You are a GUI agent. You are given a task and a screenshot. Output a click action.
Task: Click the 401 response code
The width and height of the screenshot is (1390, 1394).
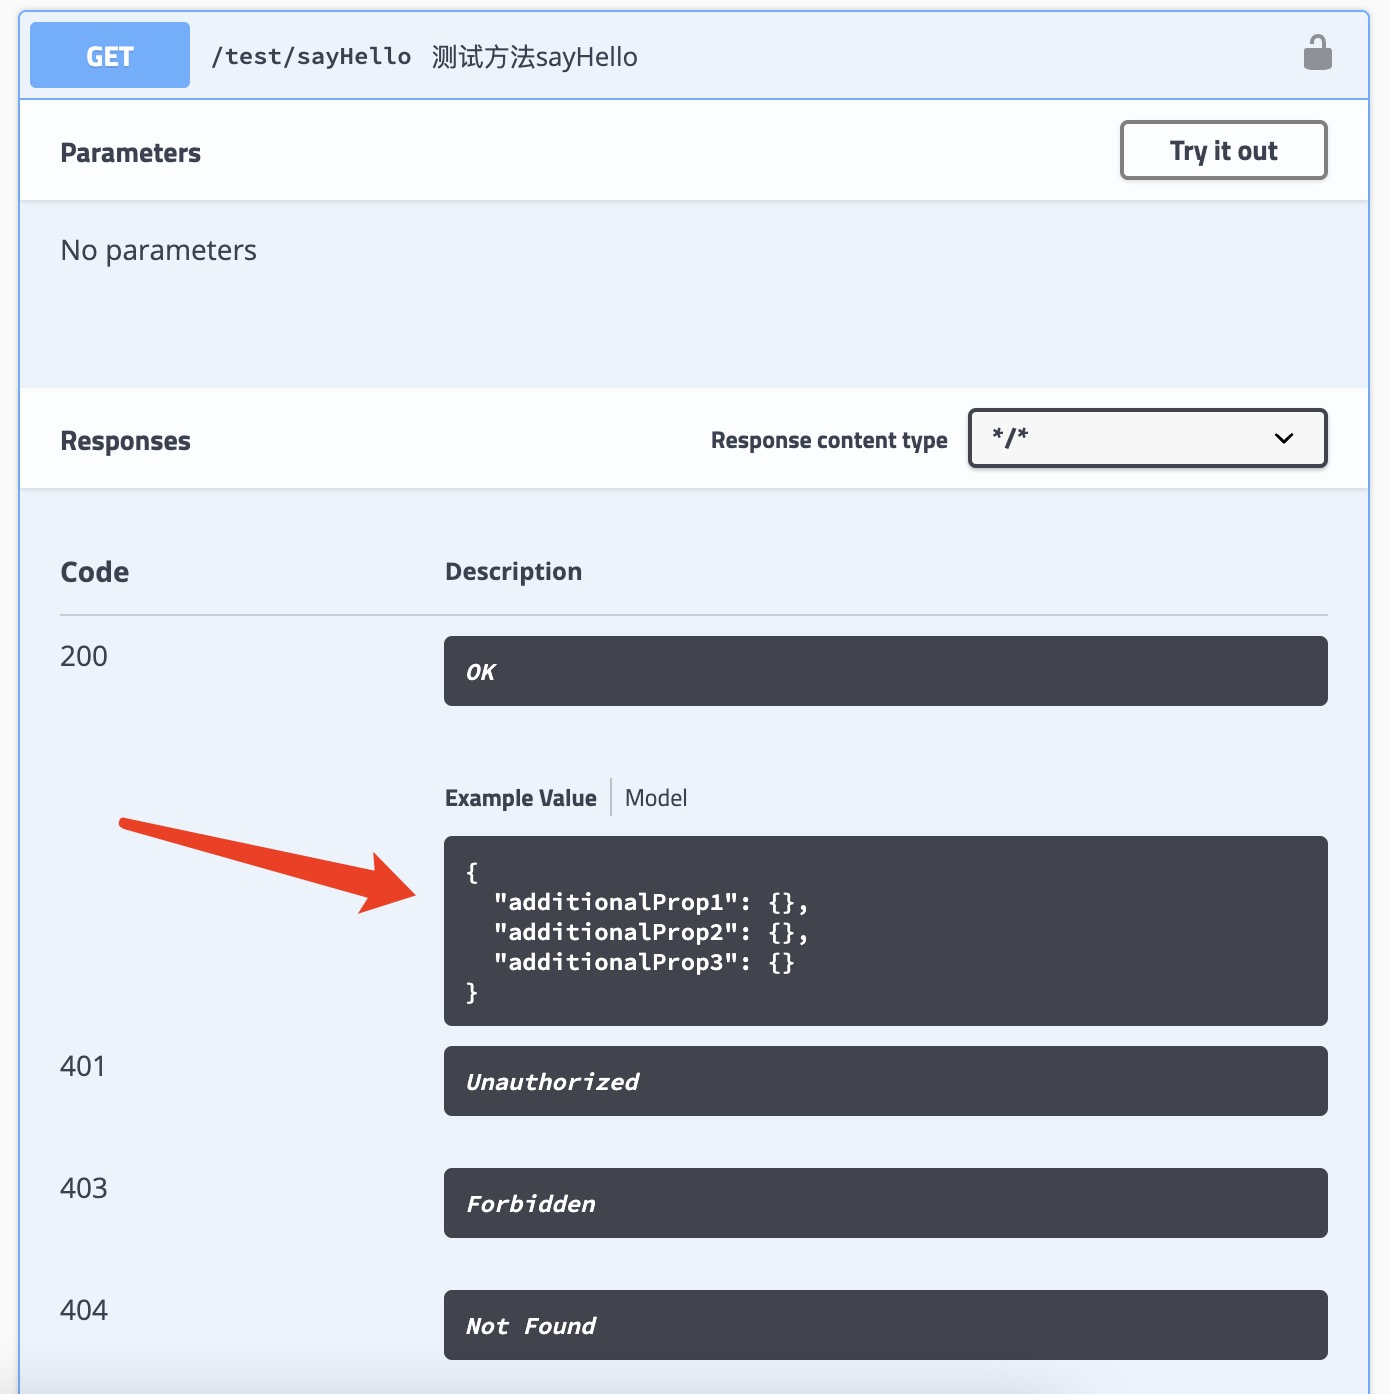(x=83, y=1066)
